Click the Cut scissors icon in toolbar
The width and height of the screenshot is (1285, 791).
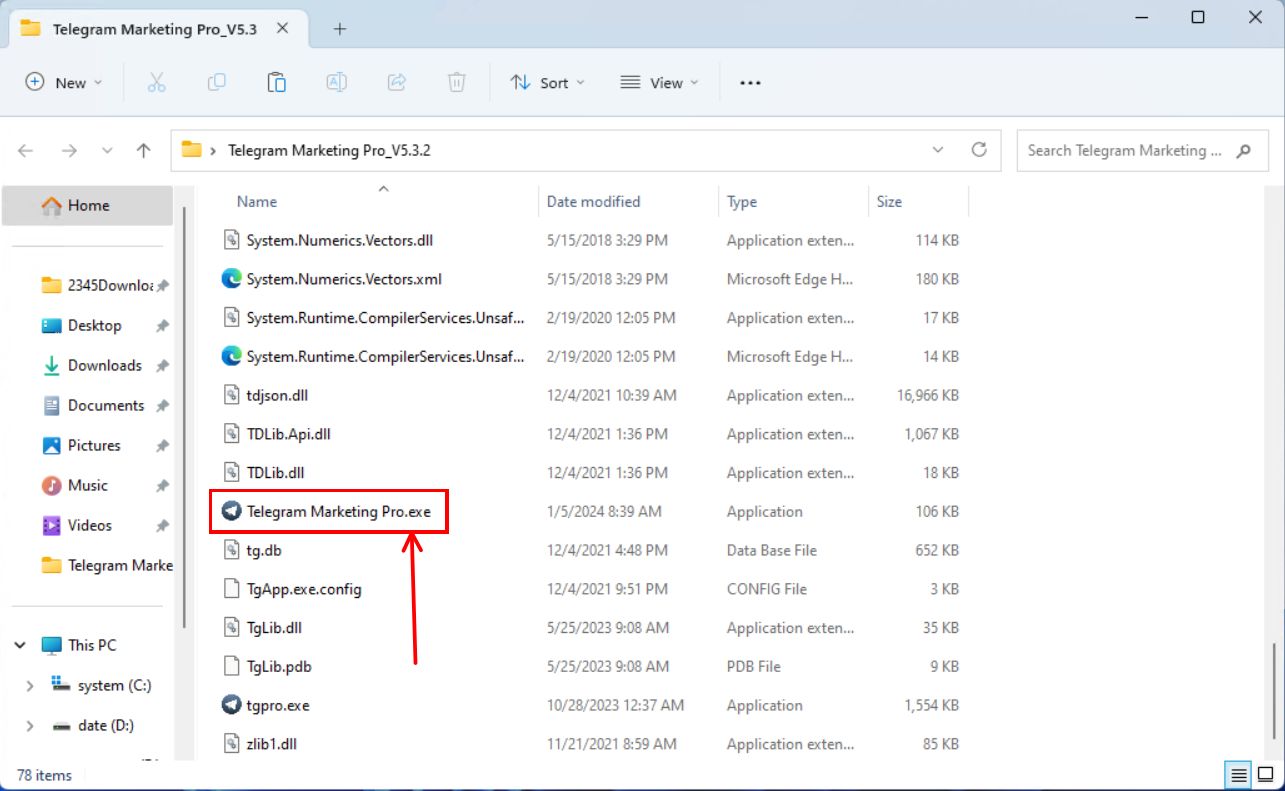(x=156, y=83)
